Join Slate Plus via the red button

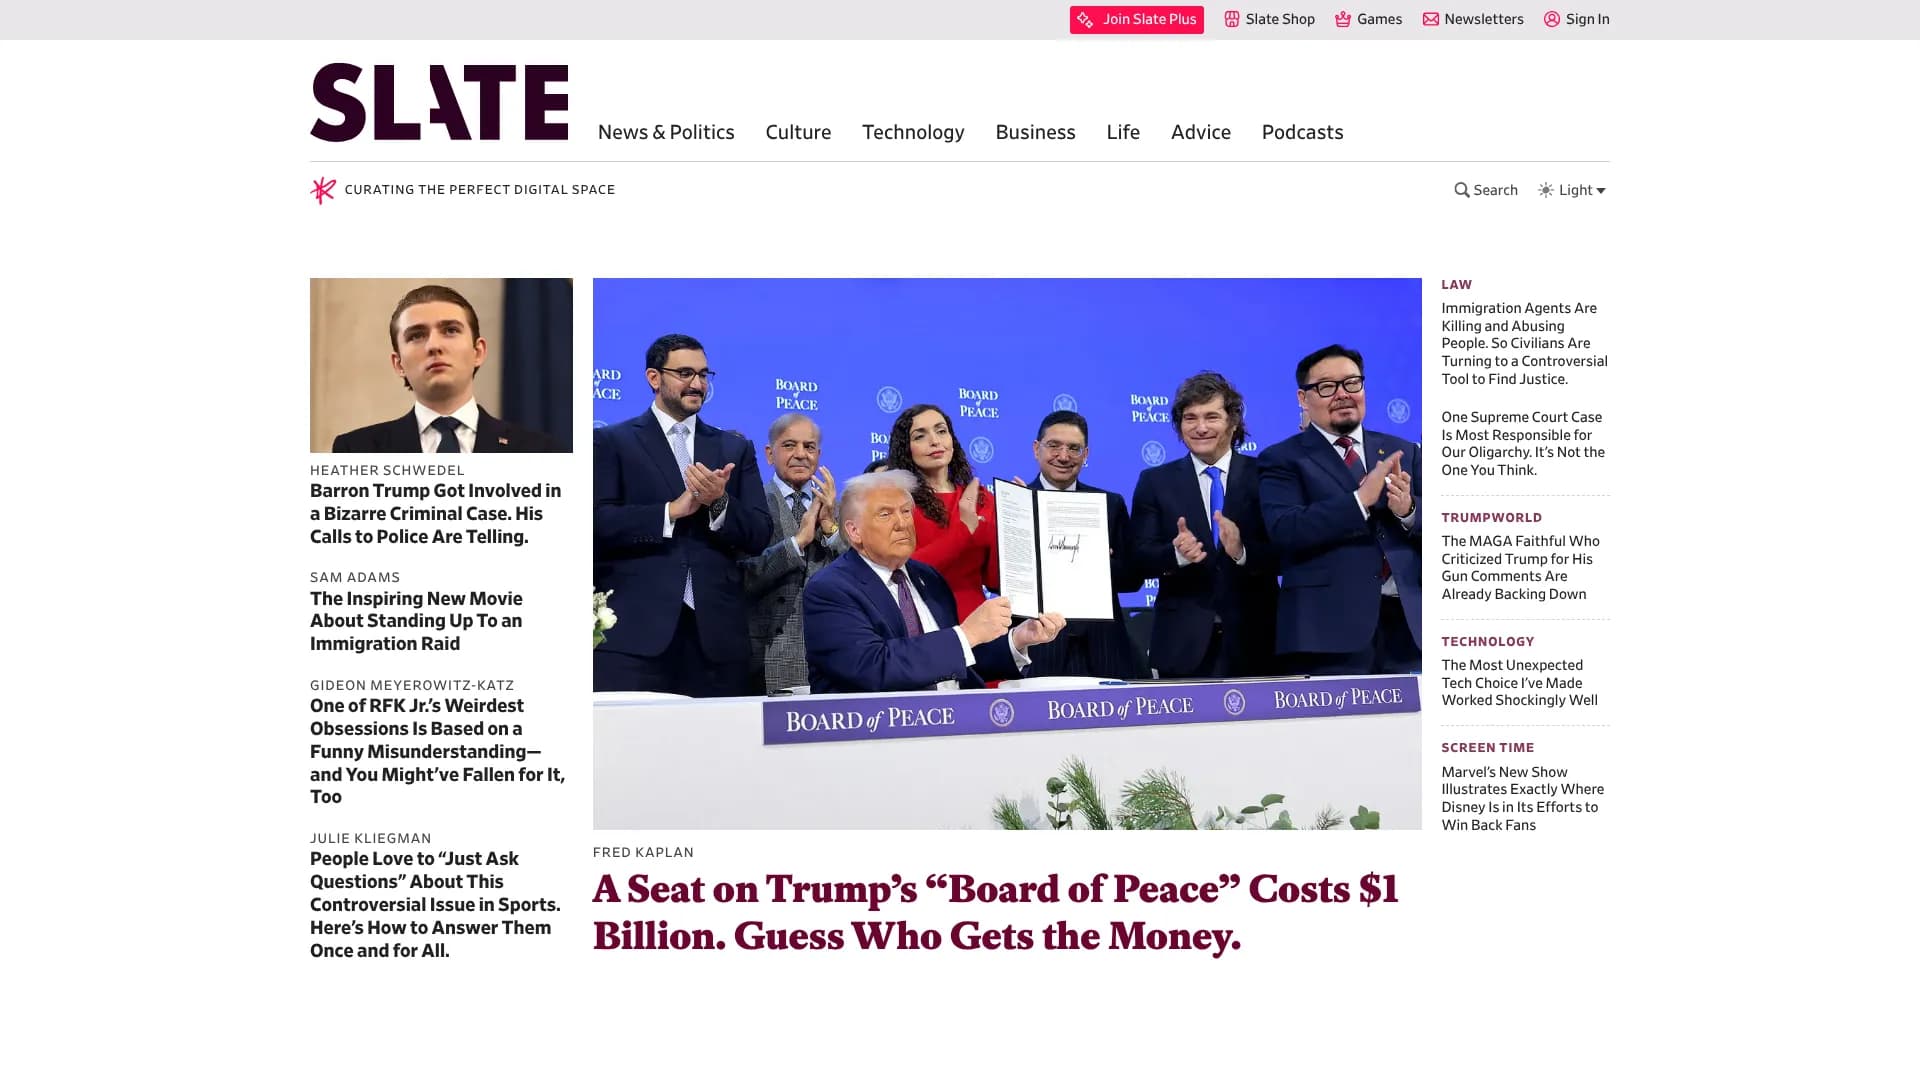[1137, 20]
